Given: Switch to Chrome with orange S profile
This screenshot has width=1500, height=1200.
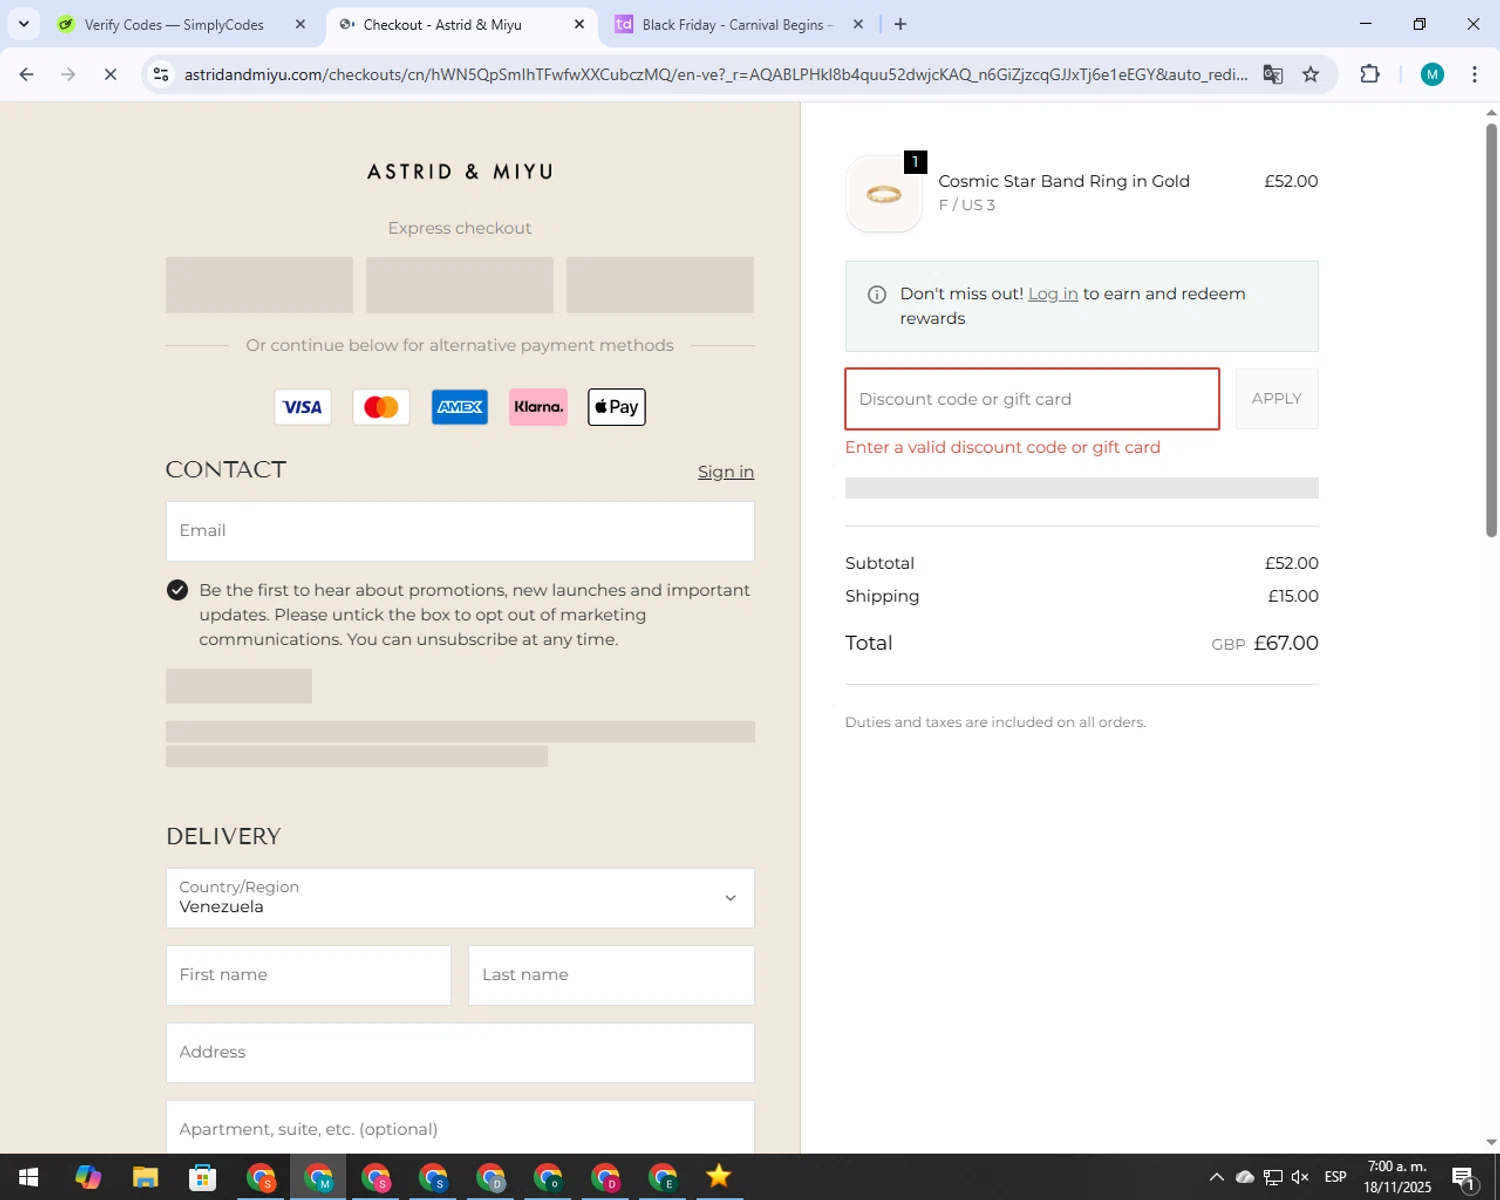Looking at the screenshot, I should [261, 1177].
